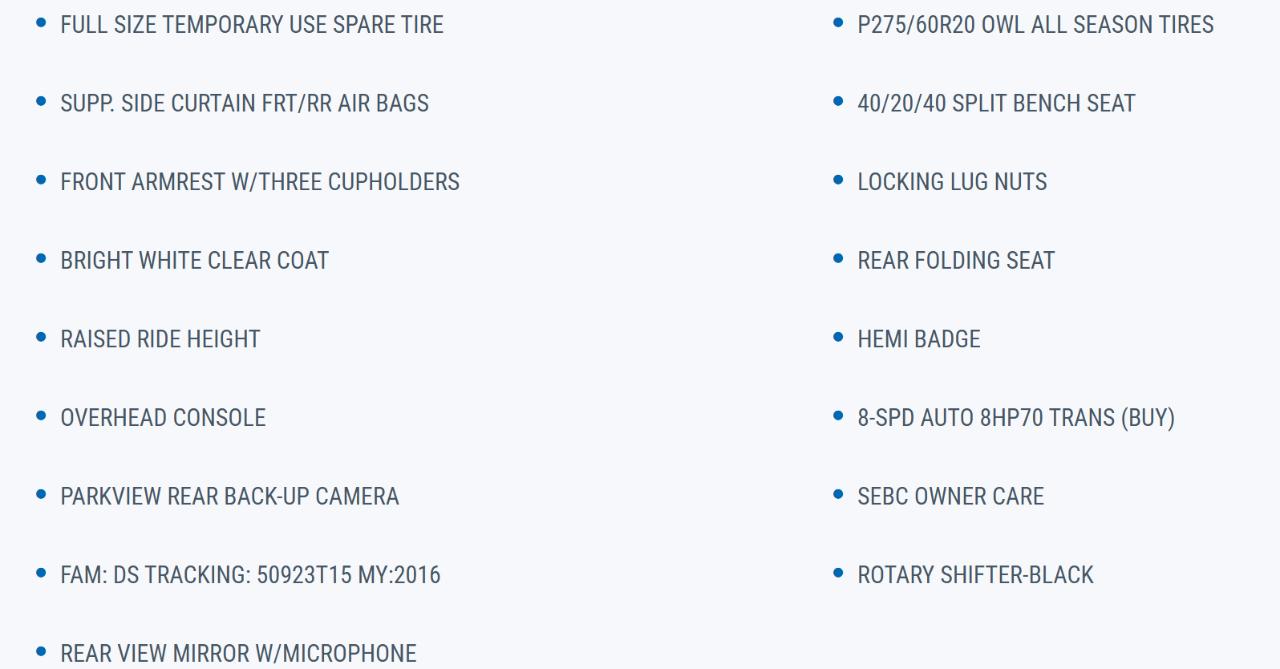The height and width of the screenshot is (669, 1280).
Task: Select the Rotary Shifter-Black feature
Action: (x=975, y=575)
